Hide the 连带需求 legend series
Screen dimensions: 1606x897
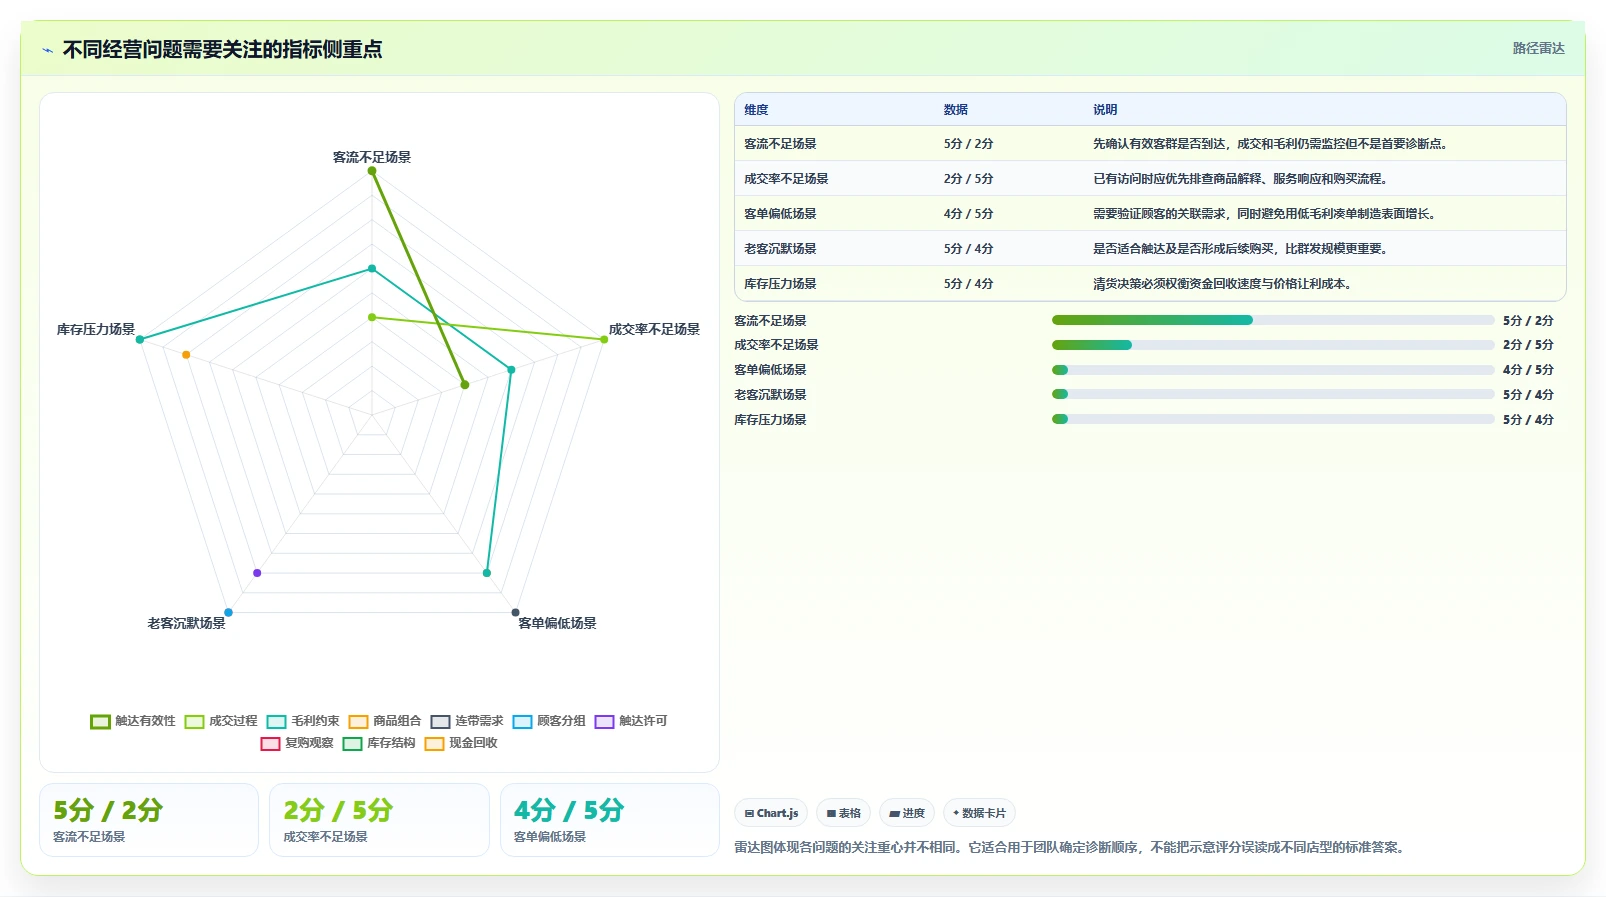coord(466,721)
